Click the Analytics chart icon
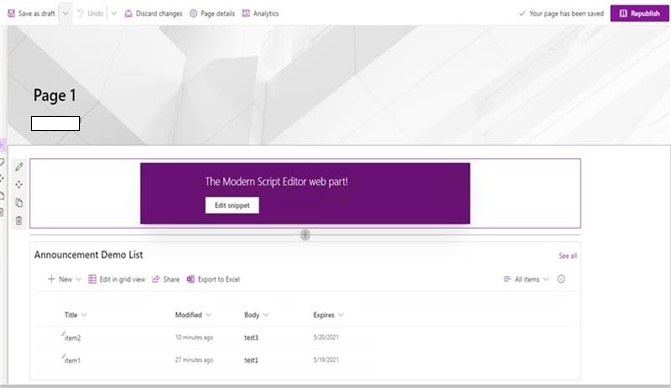The width and height of the screenshot is (671, 388). [x=246, y=14]
